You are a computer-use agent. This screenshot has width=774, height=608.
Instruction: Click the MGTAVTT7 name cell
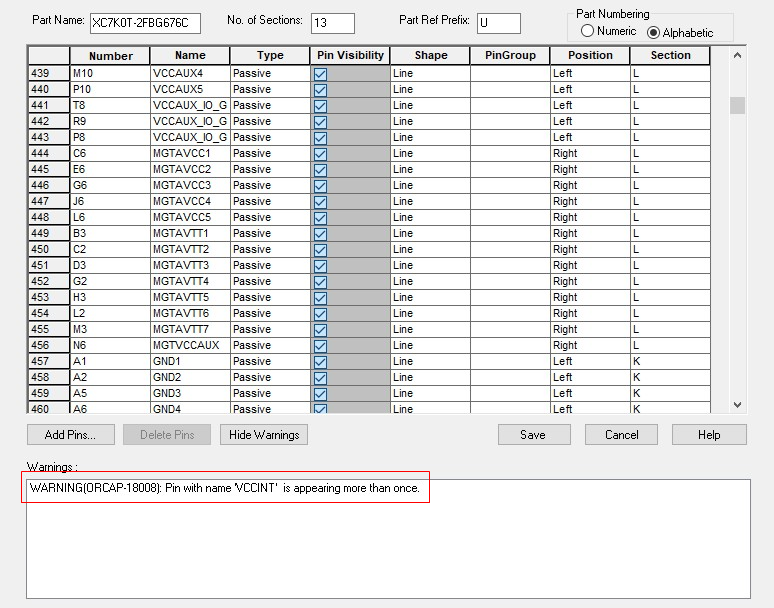[190, 329]
